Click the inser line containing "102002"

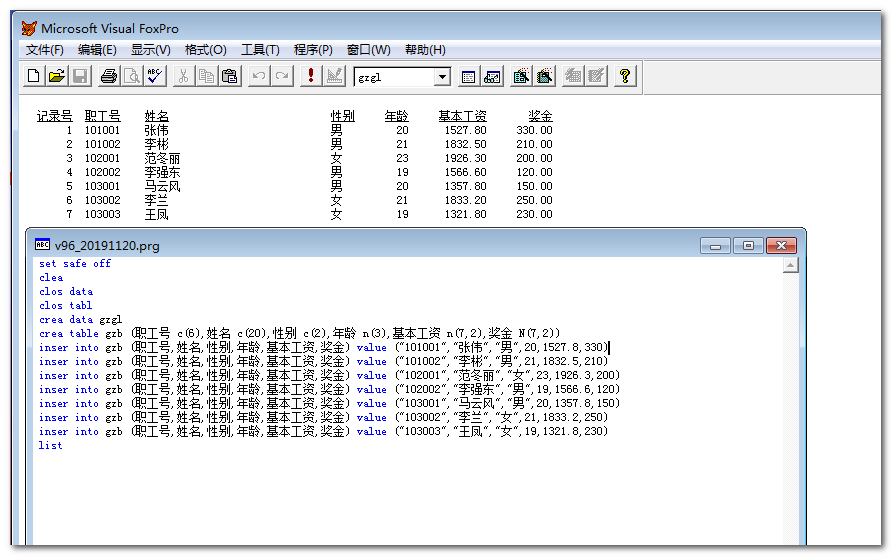(329, 389)
